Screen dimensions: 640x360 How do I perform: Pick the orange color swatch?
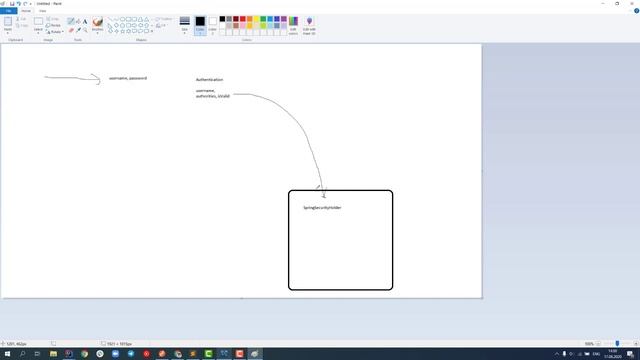[x=249, y=19]
